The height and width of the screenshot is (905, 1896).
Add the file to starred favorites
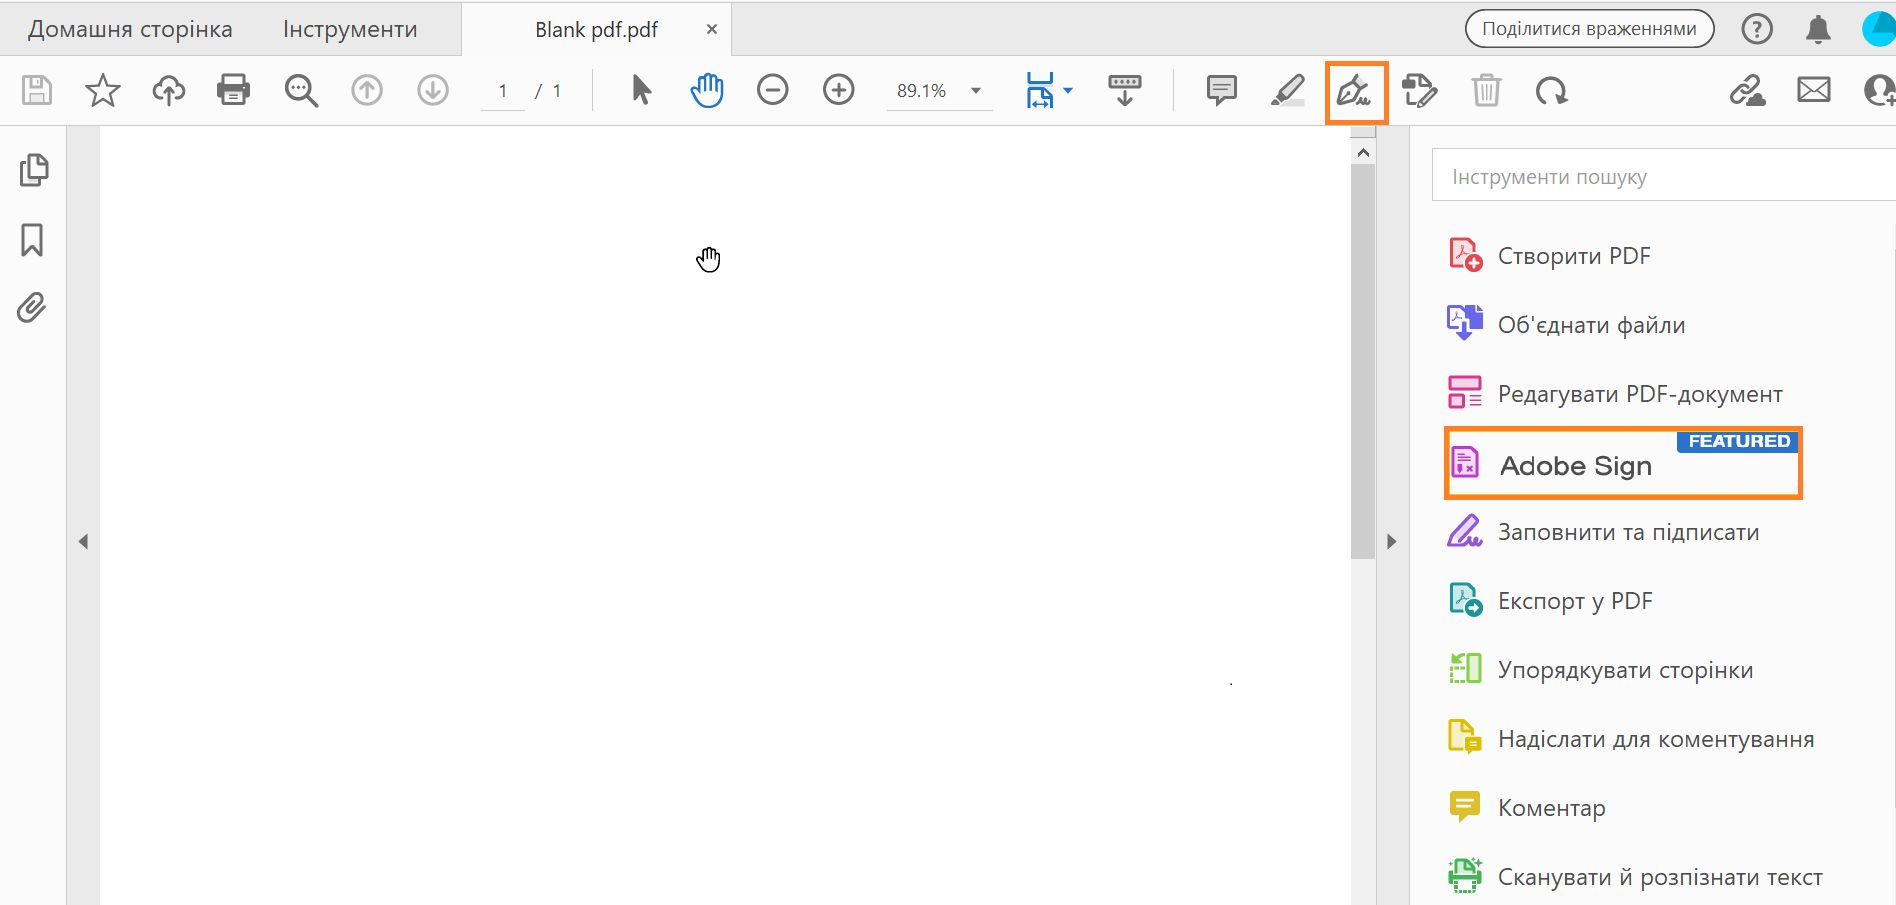coord(103,91)
